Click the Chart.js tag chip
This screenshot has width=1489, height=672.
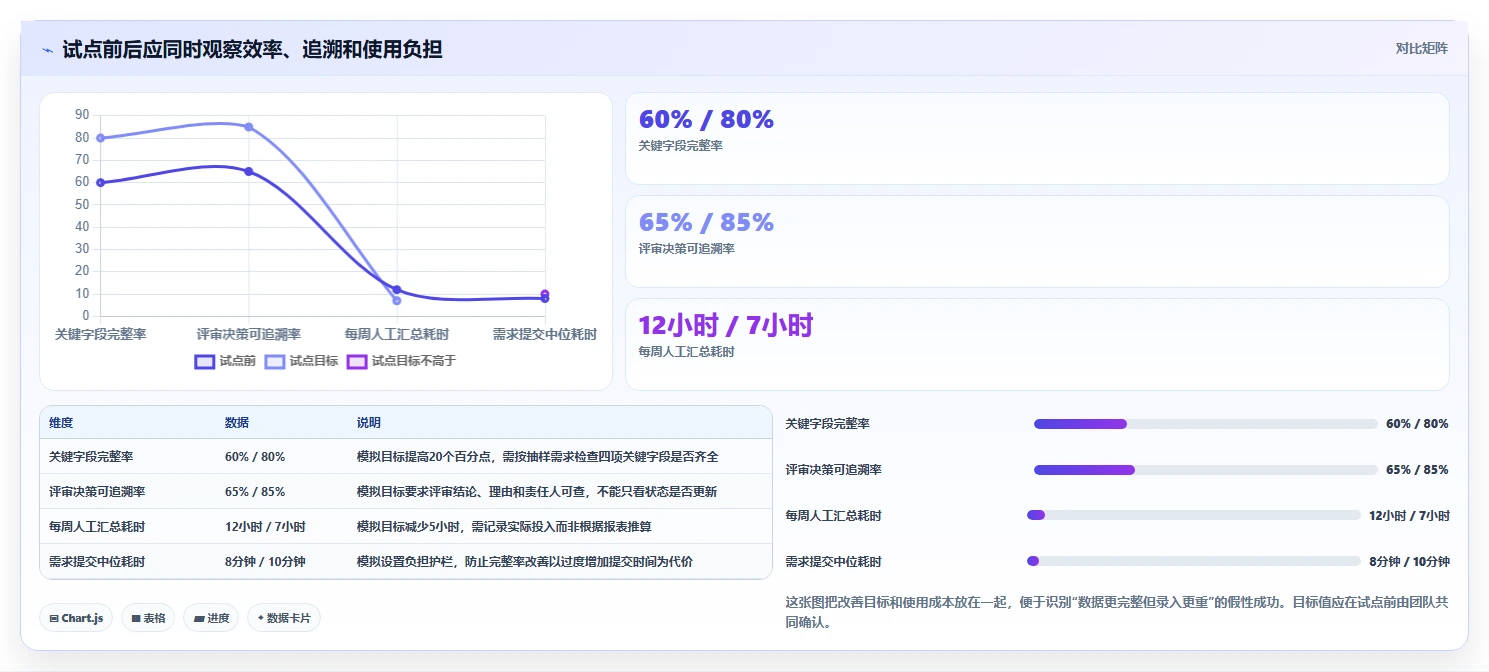click(x=77, y=618)
